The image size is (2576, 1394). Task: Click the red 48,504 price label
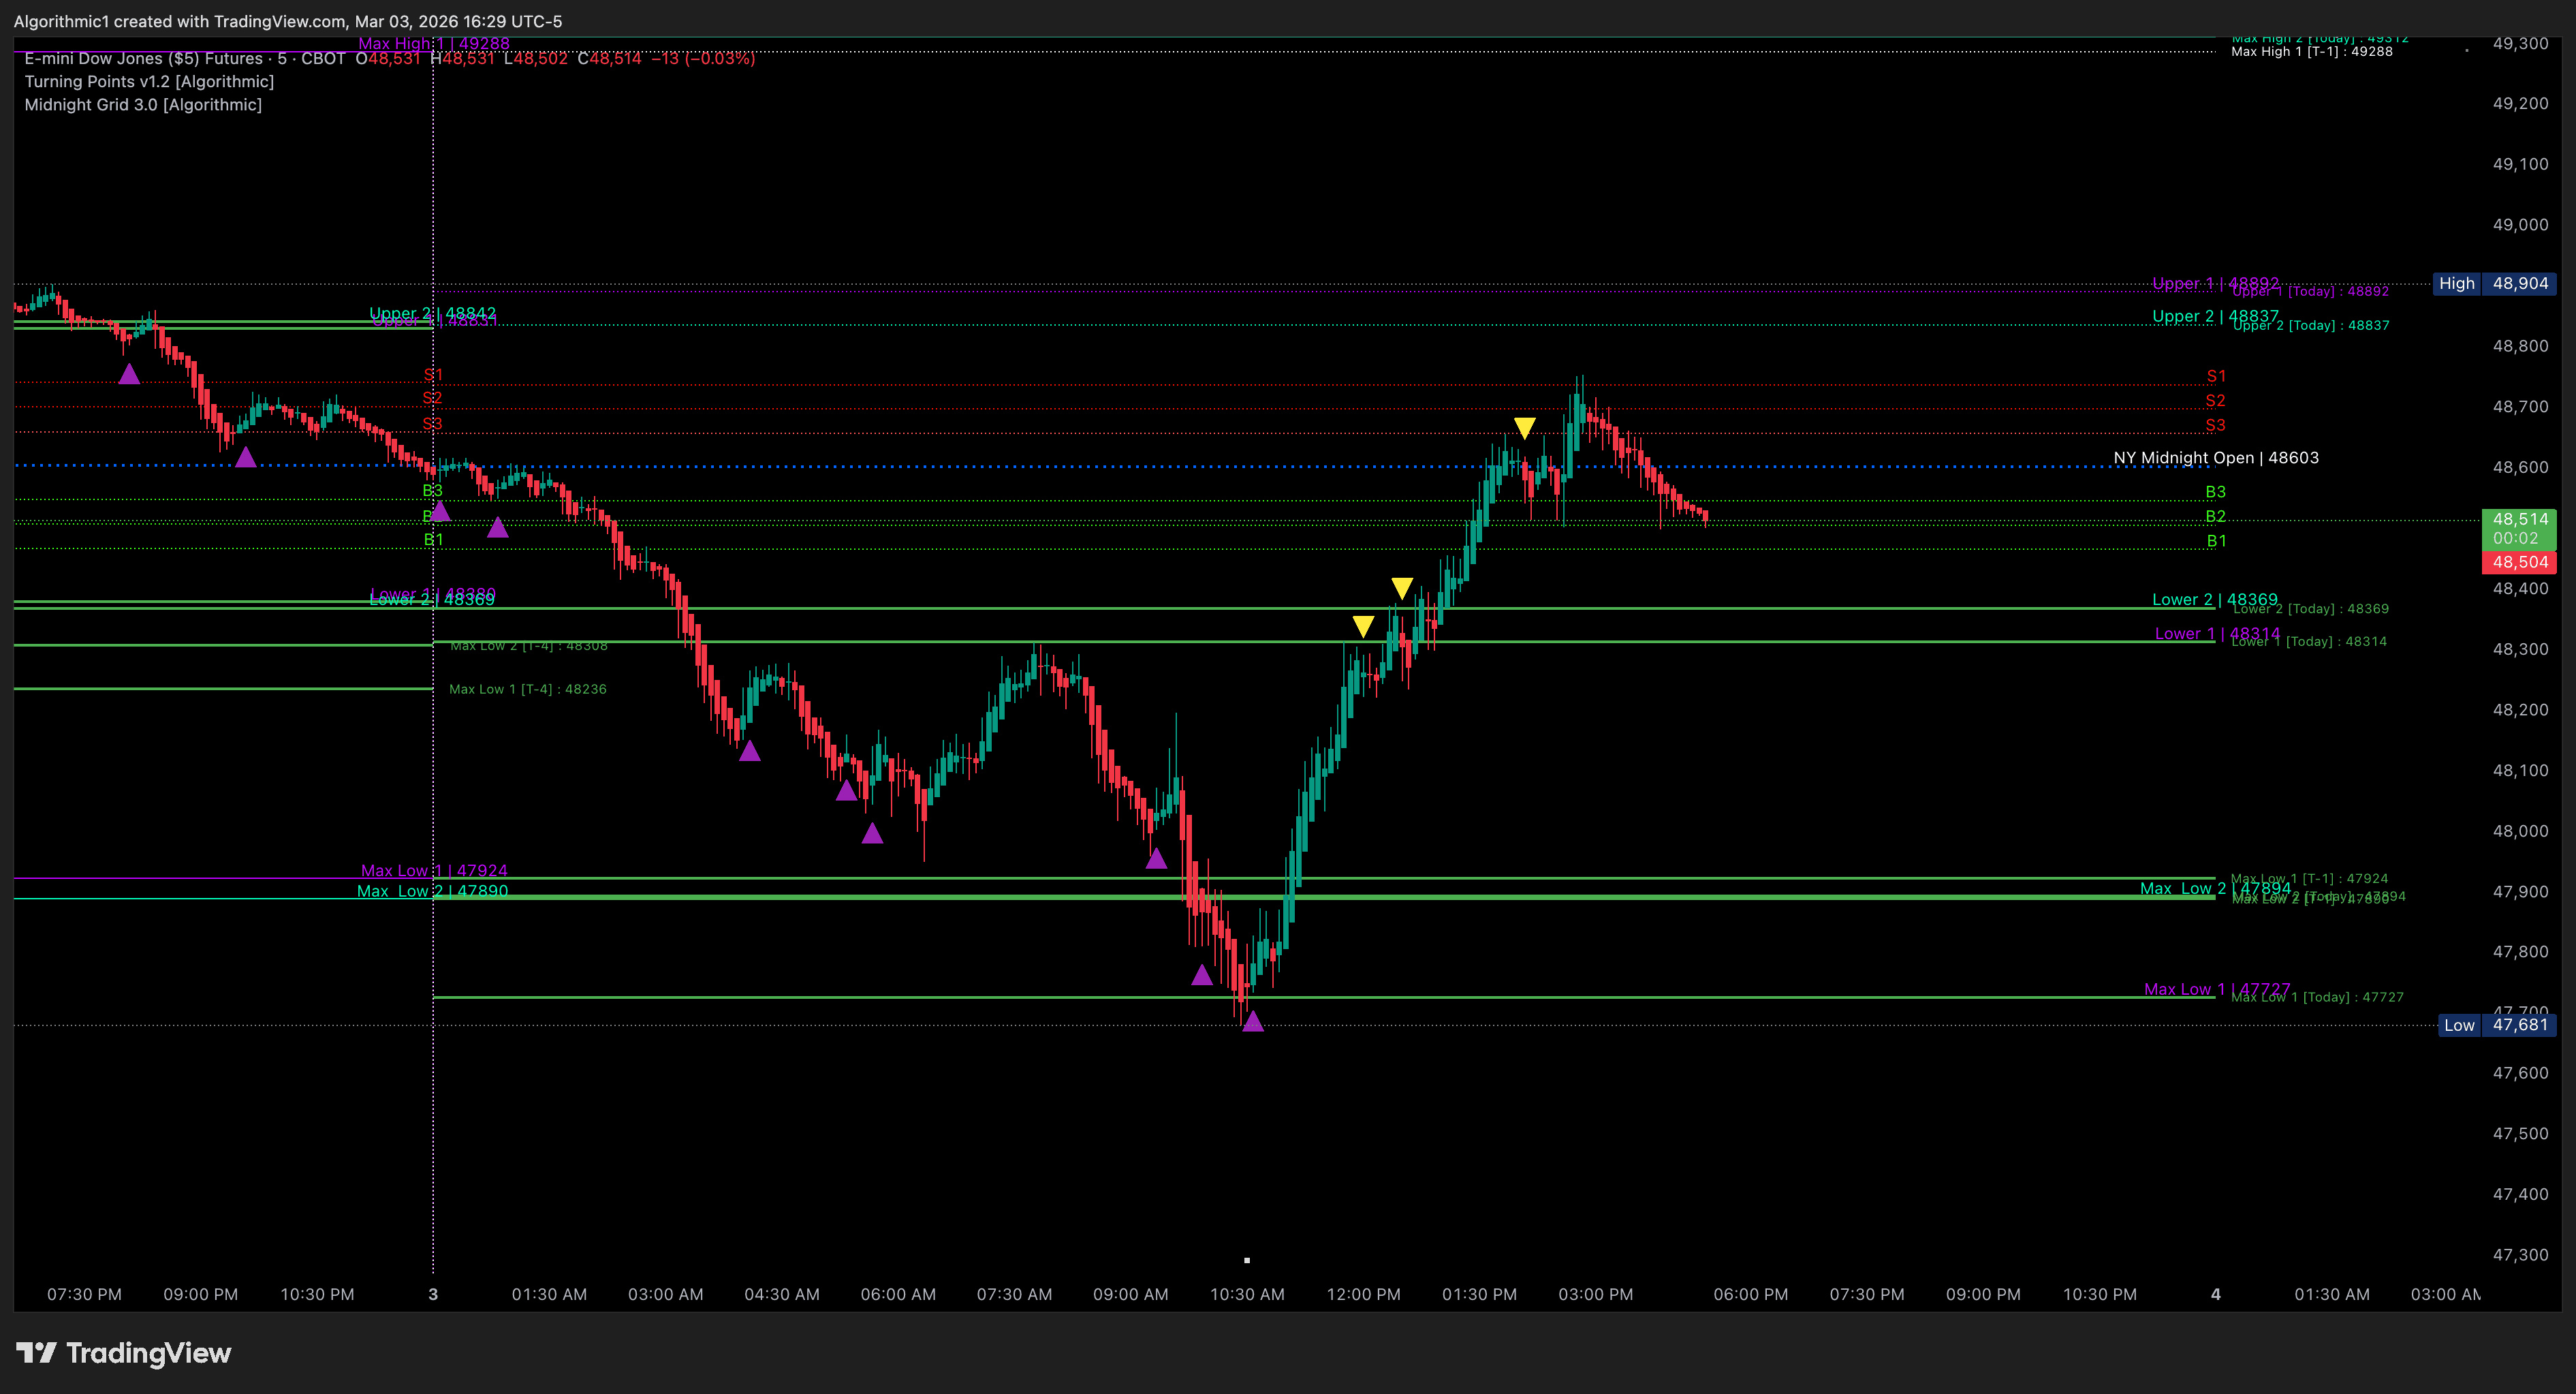[x=2519, y=562]
